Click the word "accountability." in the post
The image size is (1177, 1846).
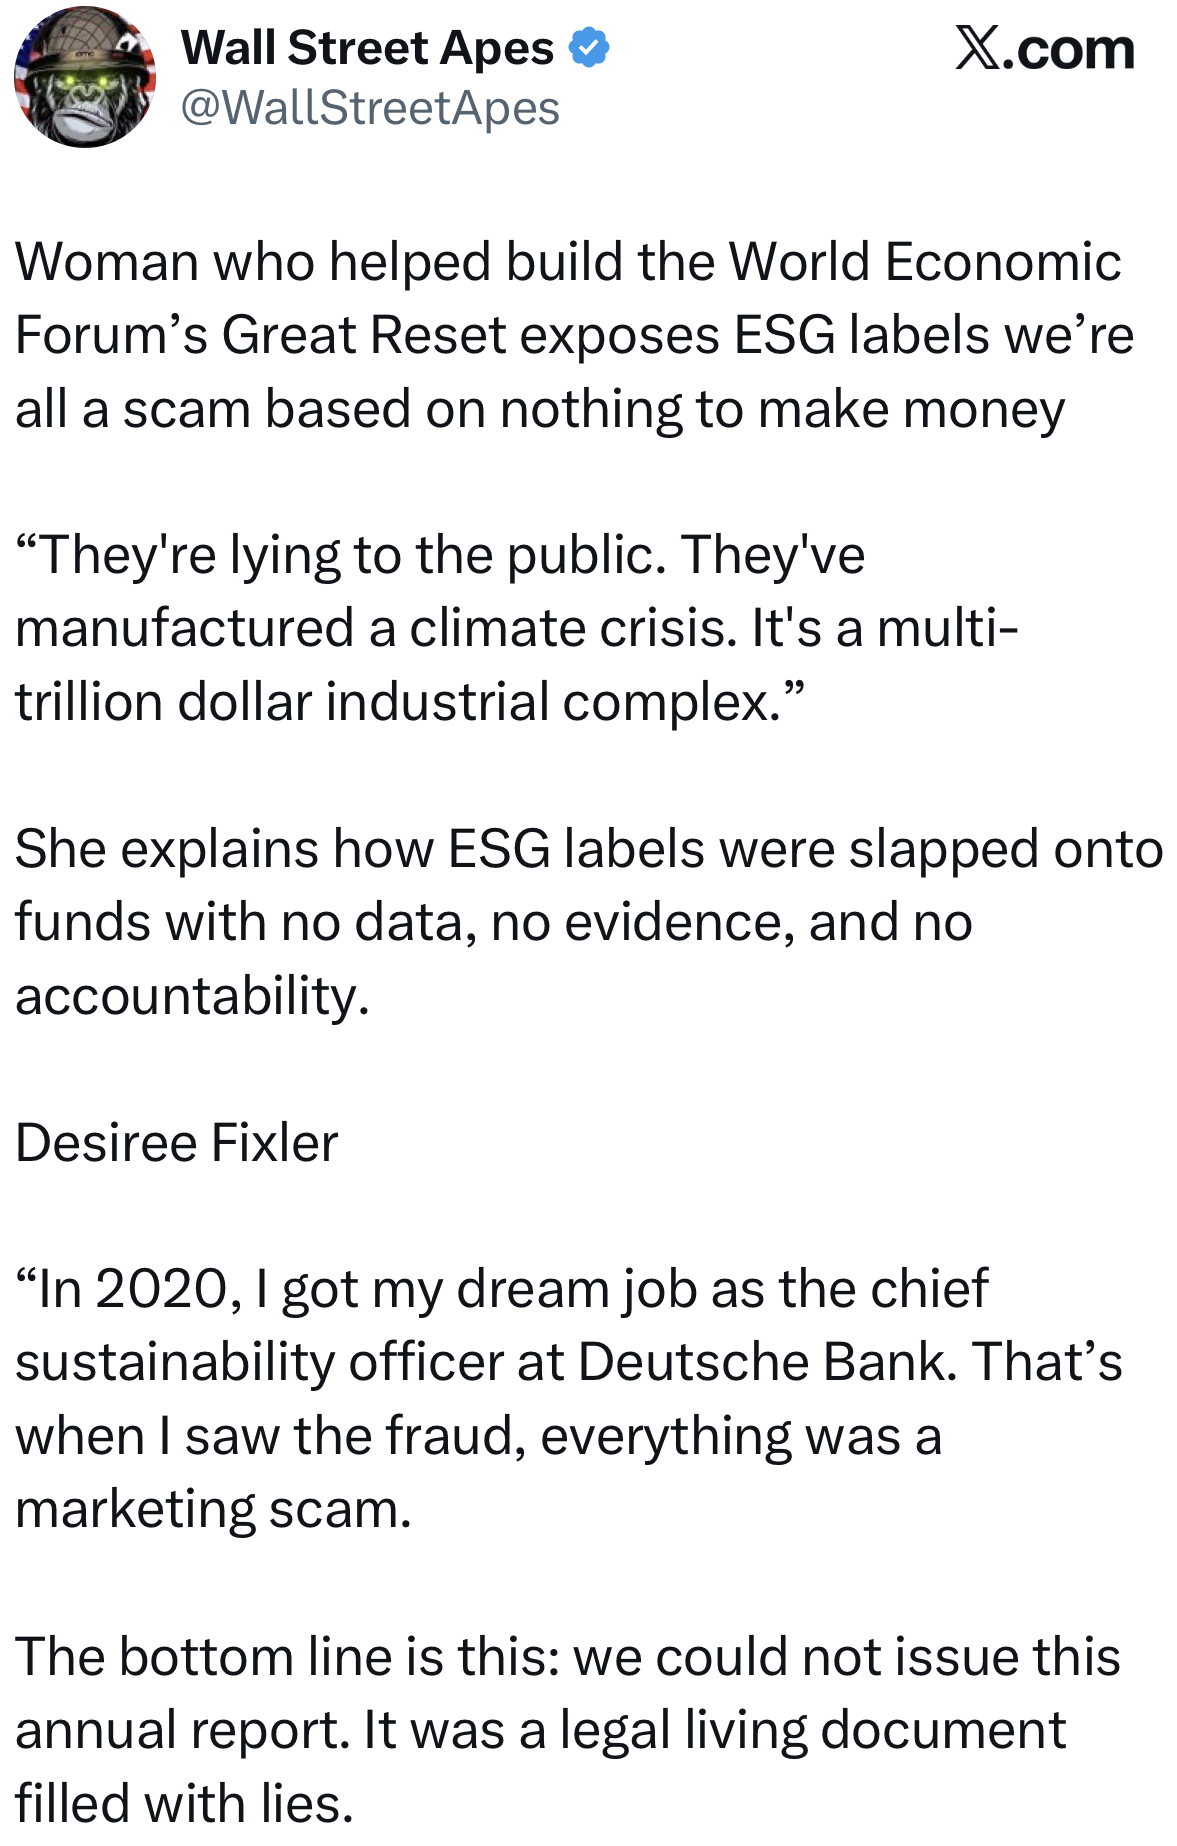coord(192,996)
